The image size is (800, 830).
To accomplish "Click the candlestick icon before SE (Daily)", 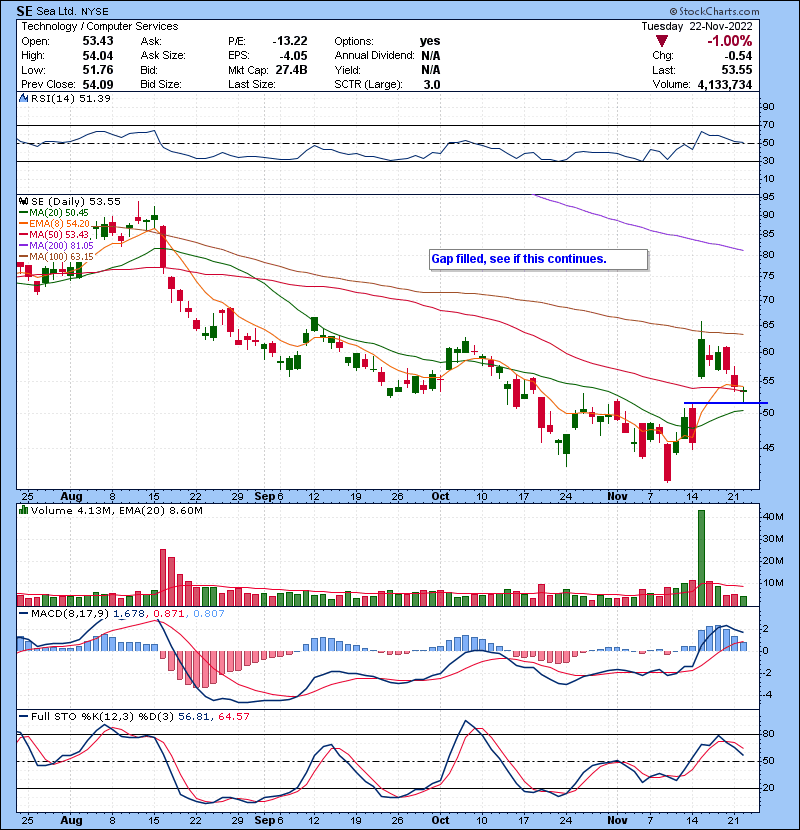I will tap(23, 201).
